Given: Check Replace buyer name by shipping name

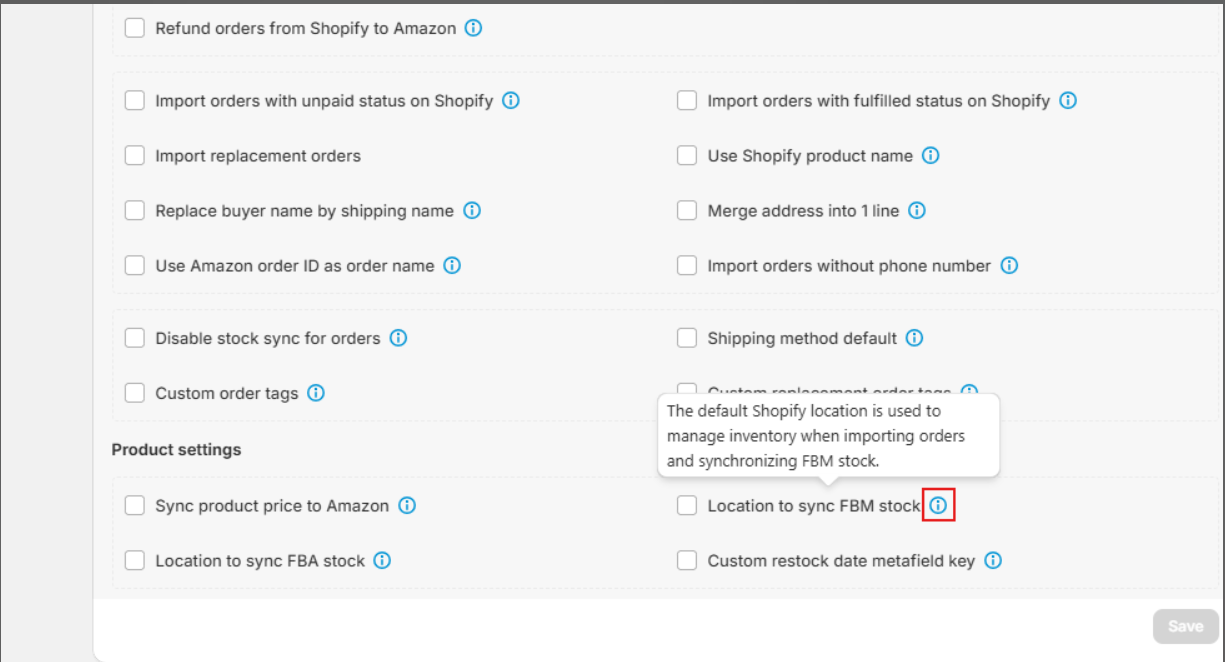Looking at the screenshot, I should (135, 211).
